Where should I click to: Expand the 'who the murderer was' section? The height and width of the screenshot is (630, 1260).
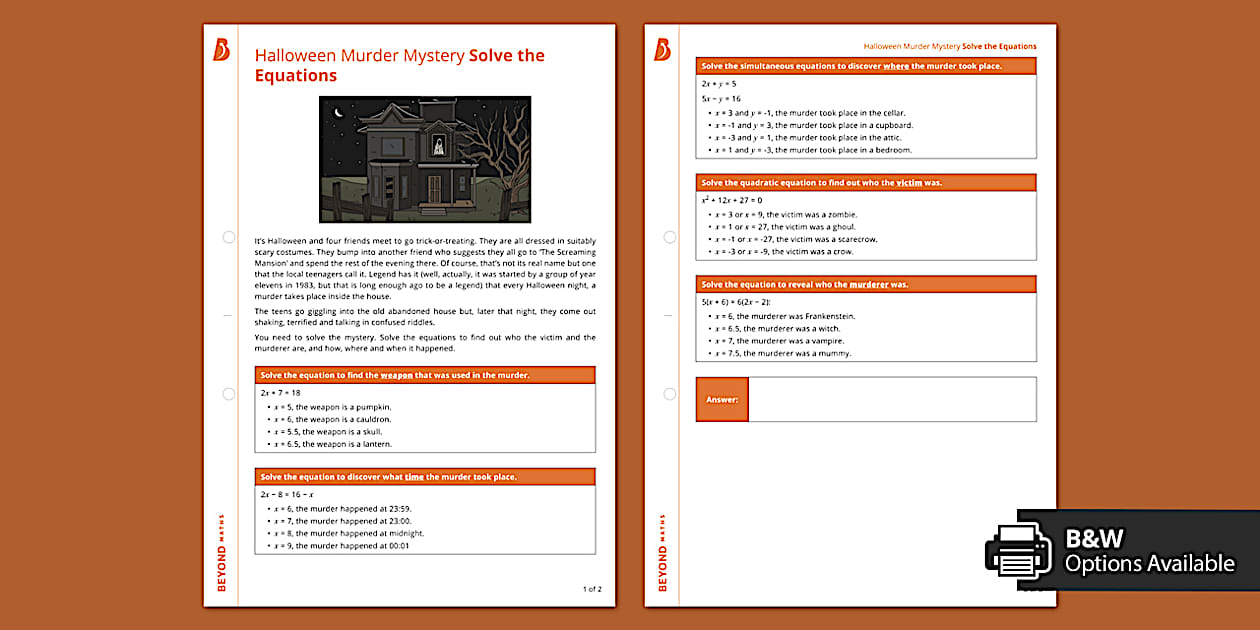tap(866, 283)
